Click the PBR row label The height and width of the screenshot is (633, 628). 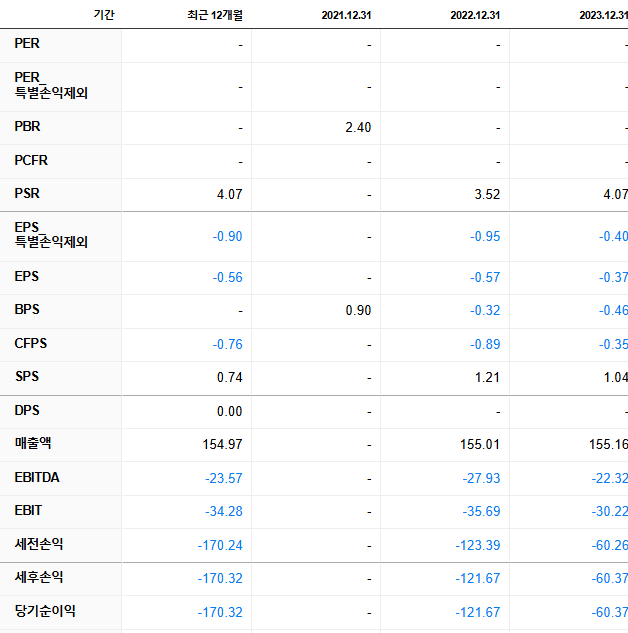coord(27,127)
